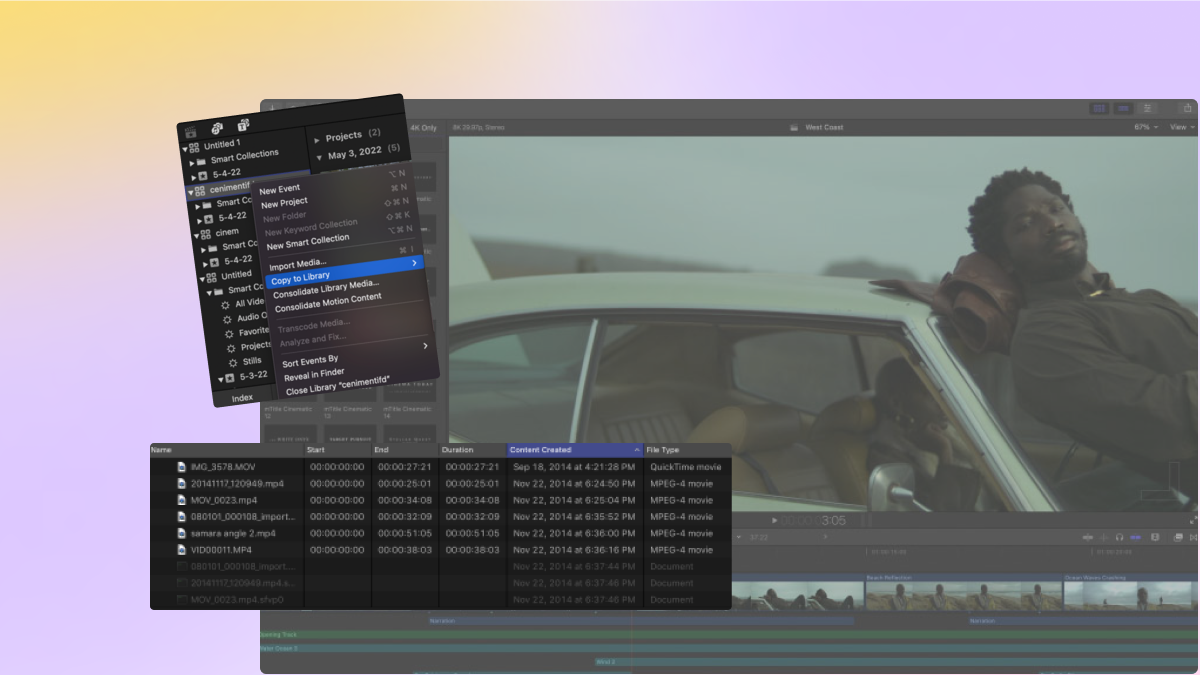Click the QuickTime movie file type cell
The height and width of the screenshot is (675, 1200).
click(x=685, y=467)
